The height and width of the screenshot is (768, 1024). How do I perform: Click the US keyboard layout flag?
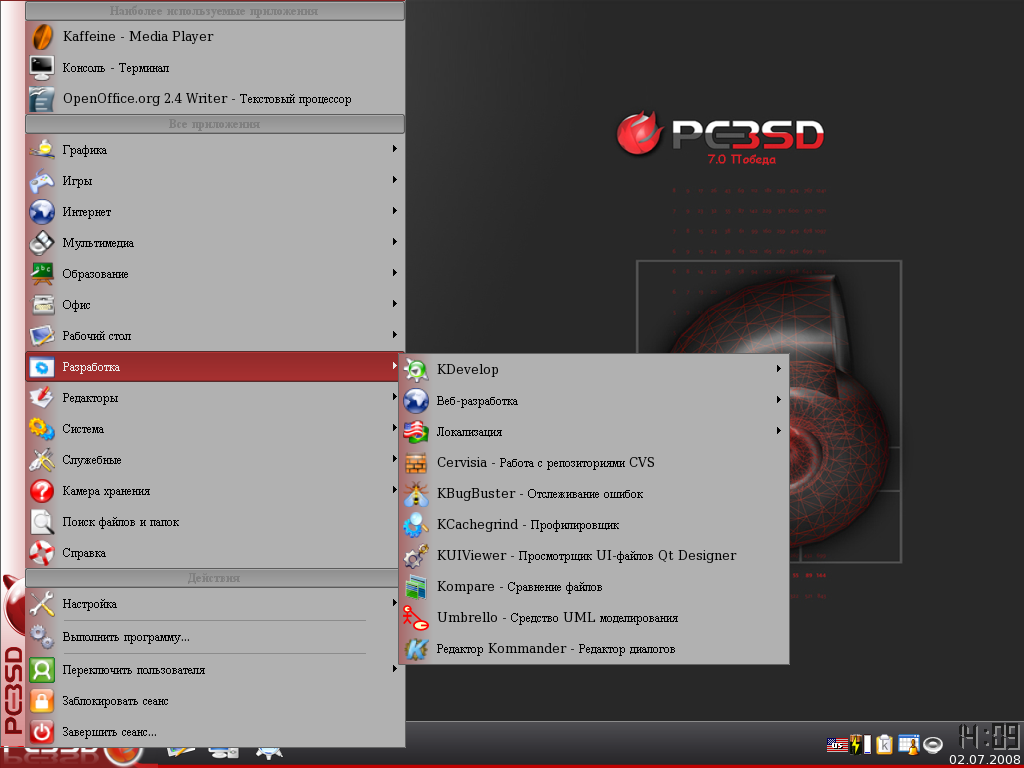pyautogui.click(x=836, y=744)
